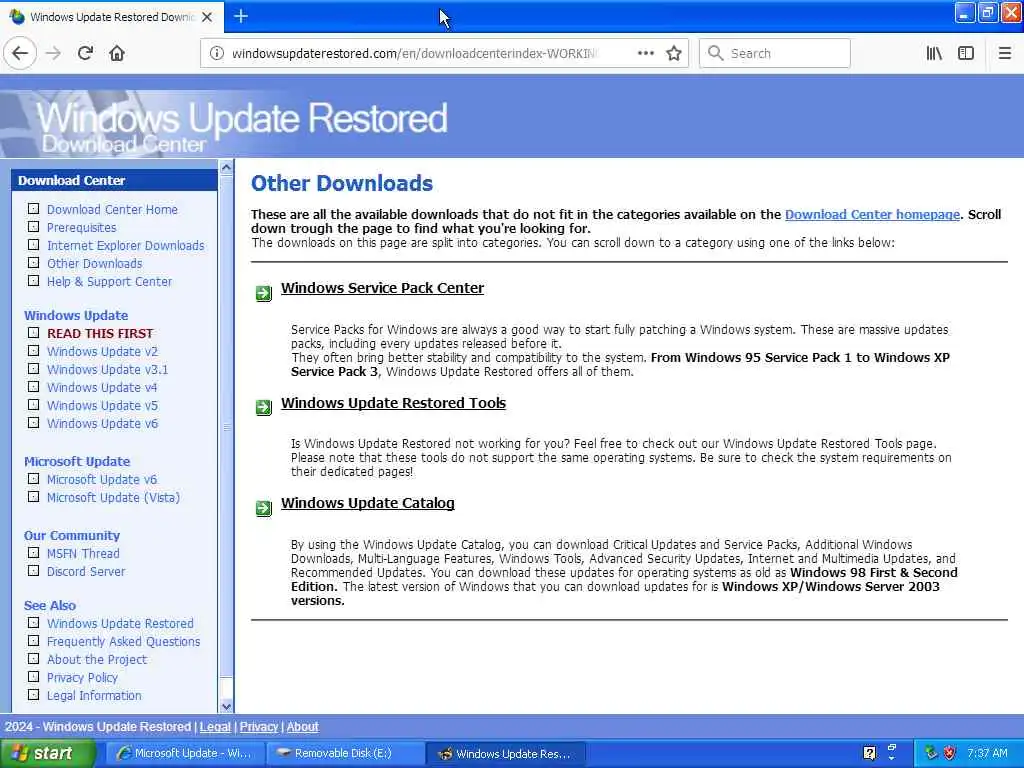Bookmark this page with the star
Image resolution: width=1024 pixels, height=768 pixels.
(x=673, y=53)
